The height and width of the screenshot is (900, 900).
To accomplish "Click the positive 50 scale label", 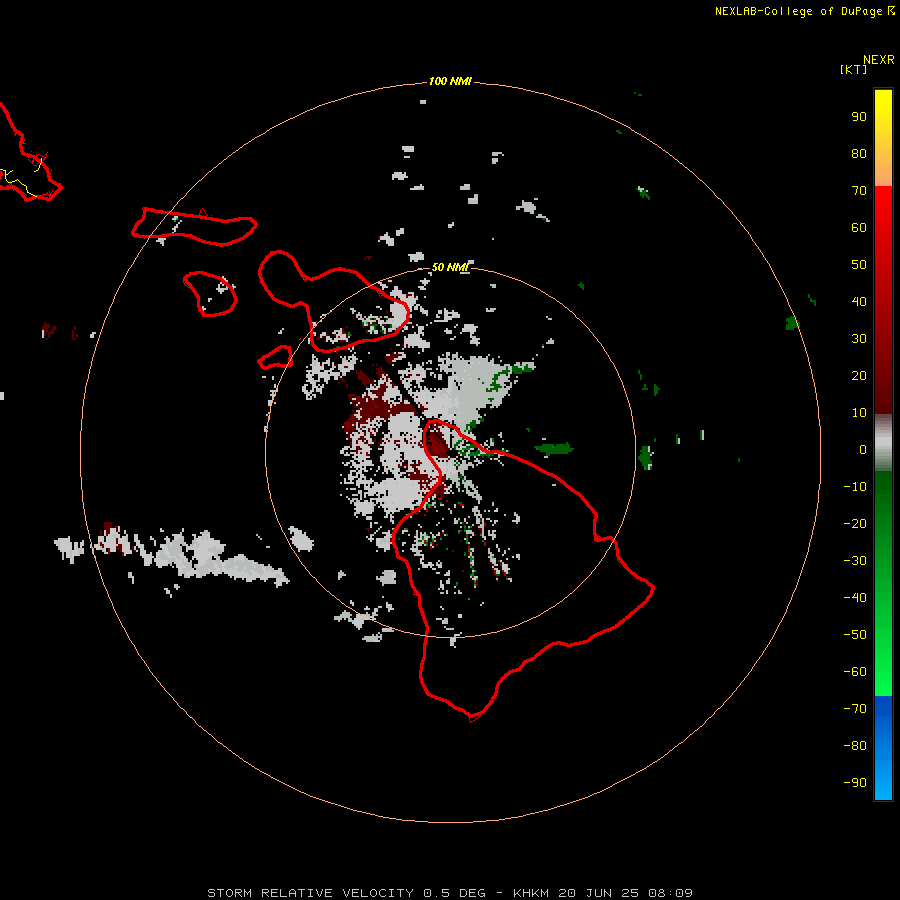I will [x=859, y=265].
